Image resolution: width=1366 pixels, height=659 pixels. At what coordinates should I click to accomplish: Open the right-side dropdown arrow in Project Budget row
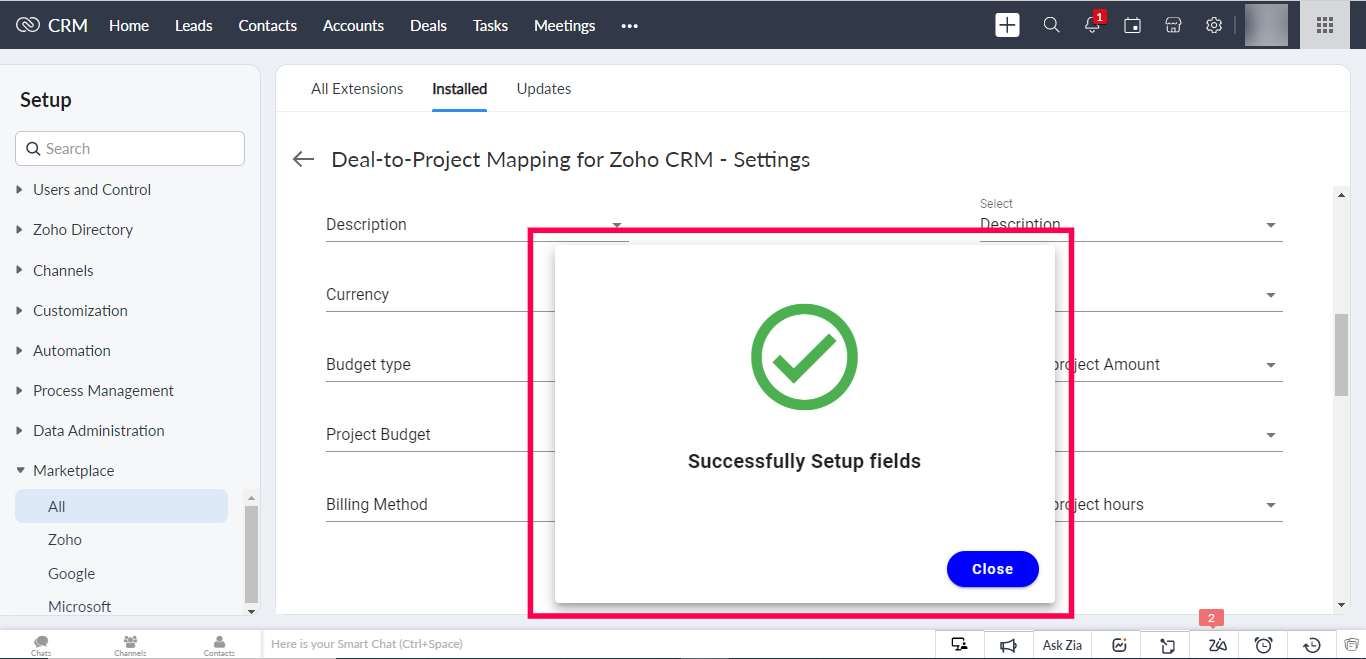1271,435
